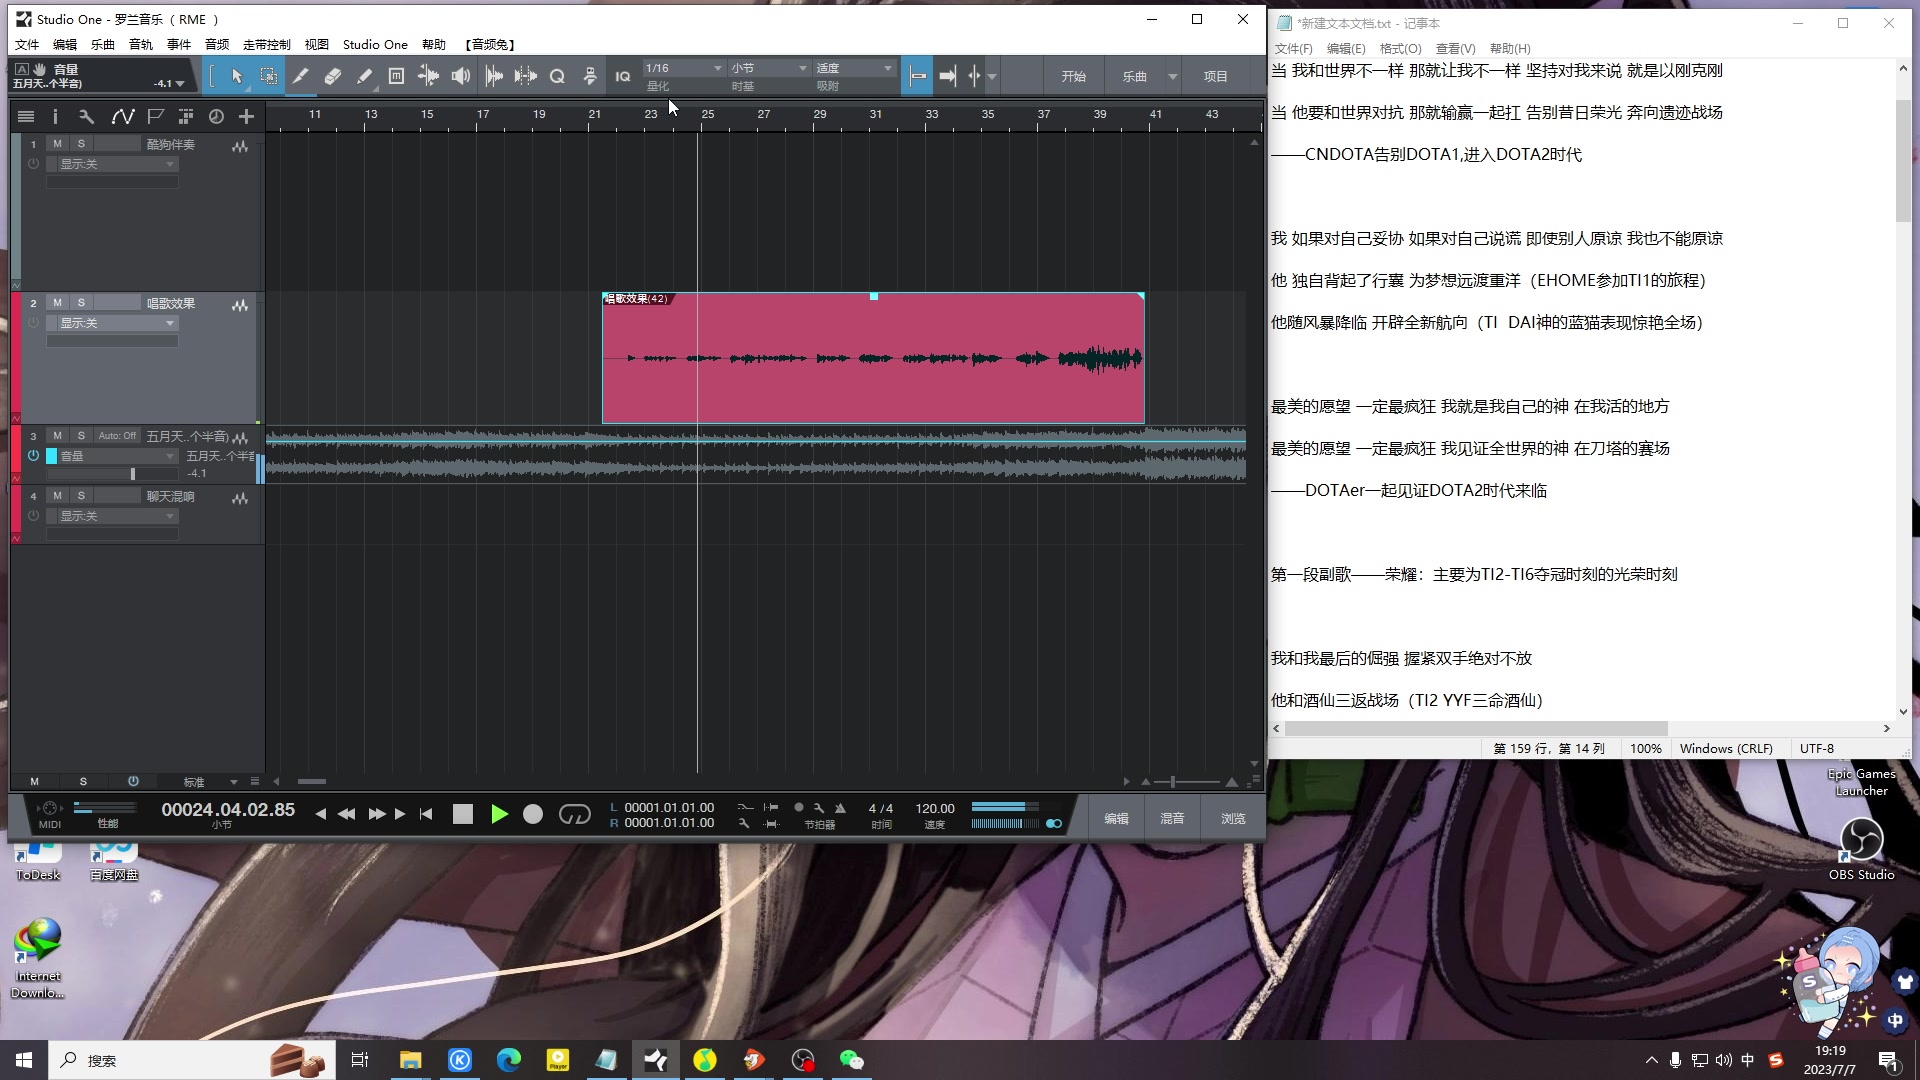Toggle the Snap button in toolbar
Image resolution: width=1920 pixels, height=1080 pixels.
coord(917,76)
